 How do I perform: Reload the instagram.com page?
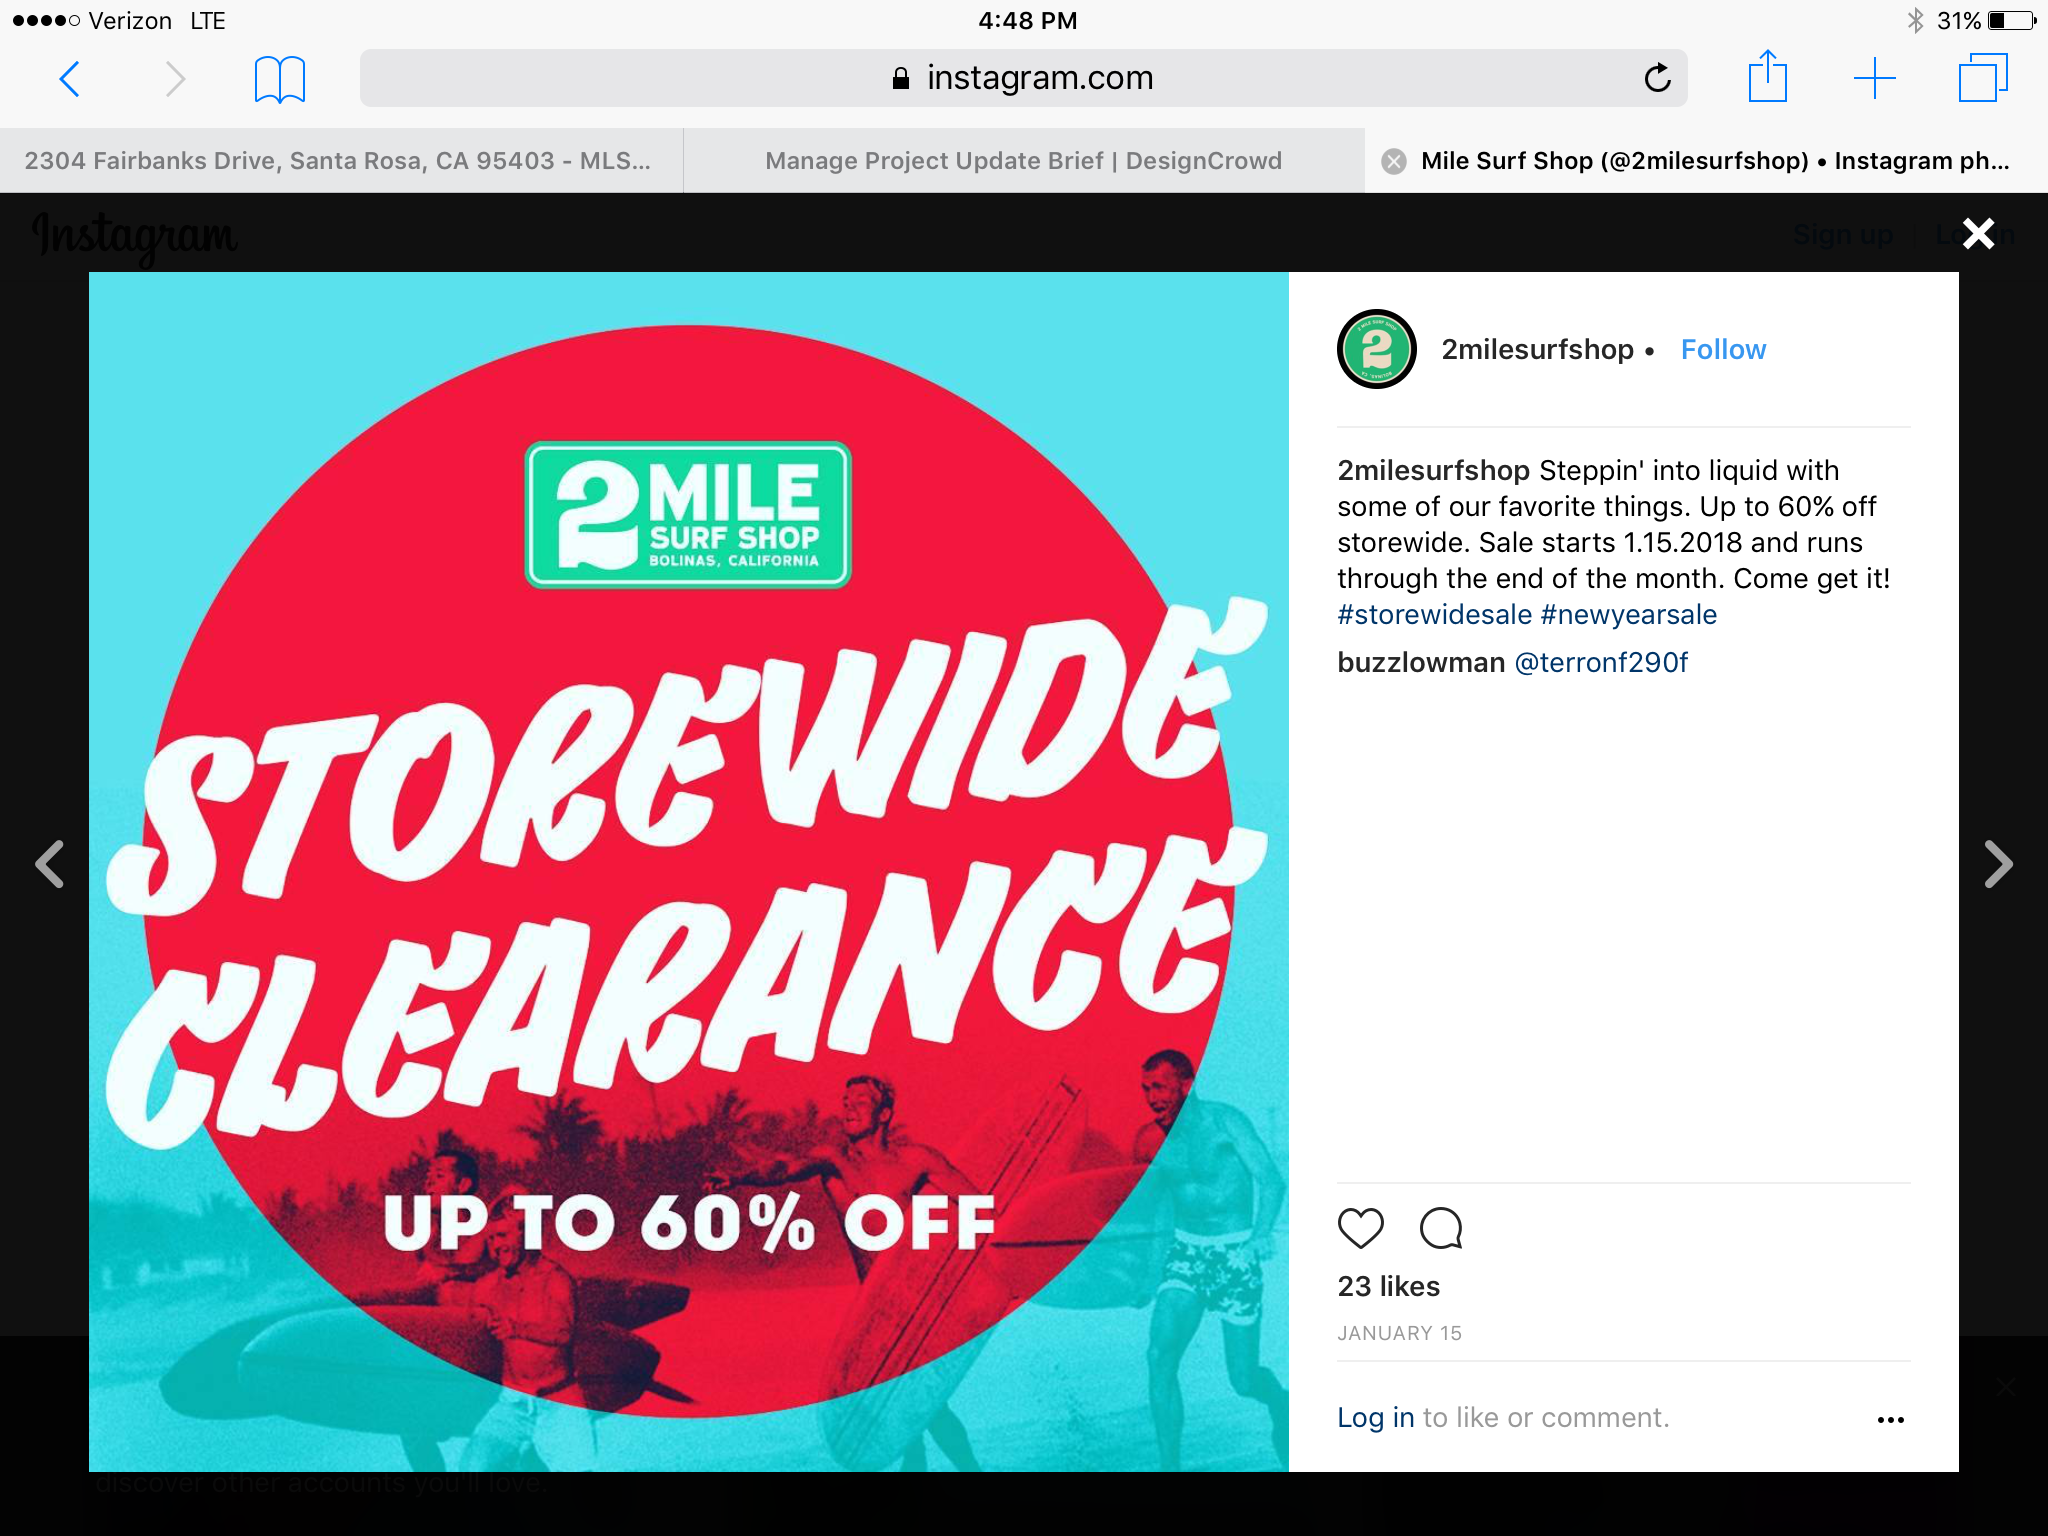[x=1657, y=77]
